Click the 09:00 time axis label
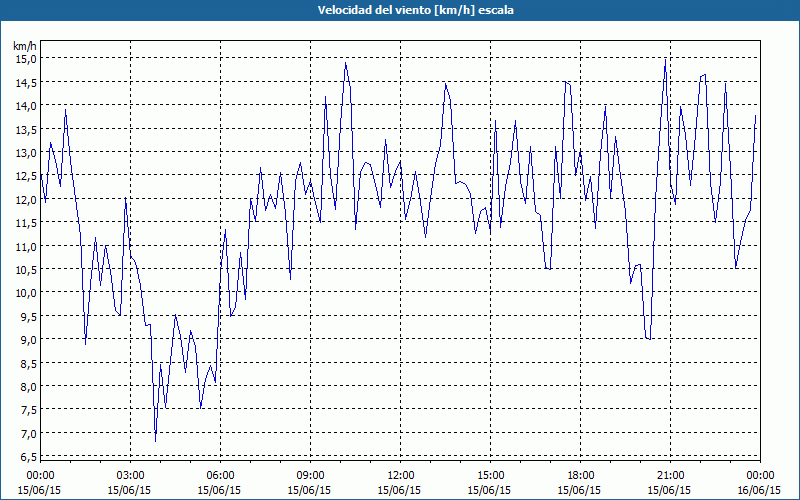This screenshot has height=500, width=800. [x=310, y=476]
